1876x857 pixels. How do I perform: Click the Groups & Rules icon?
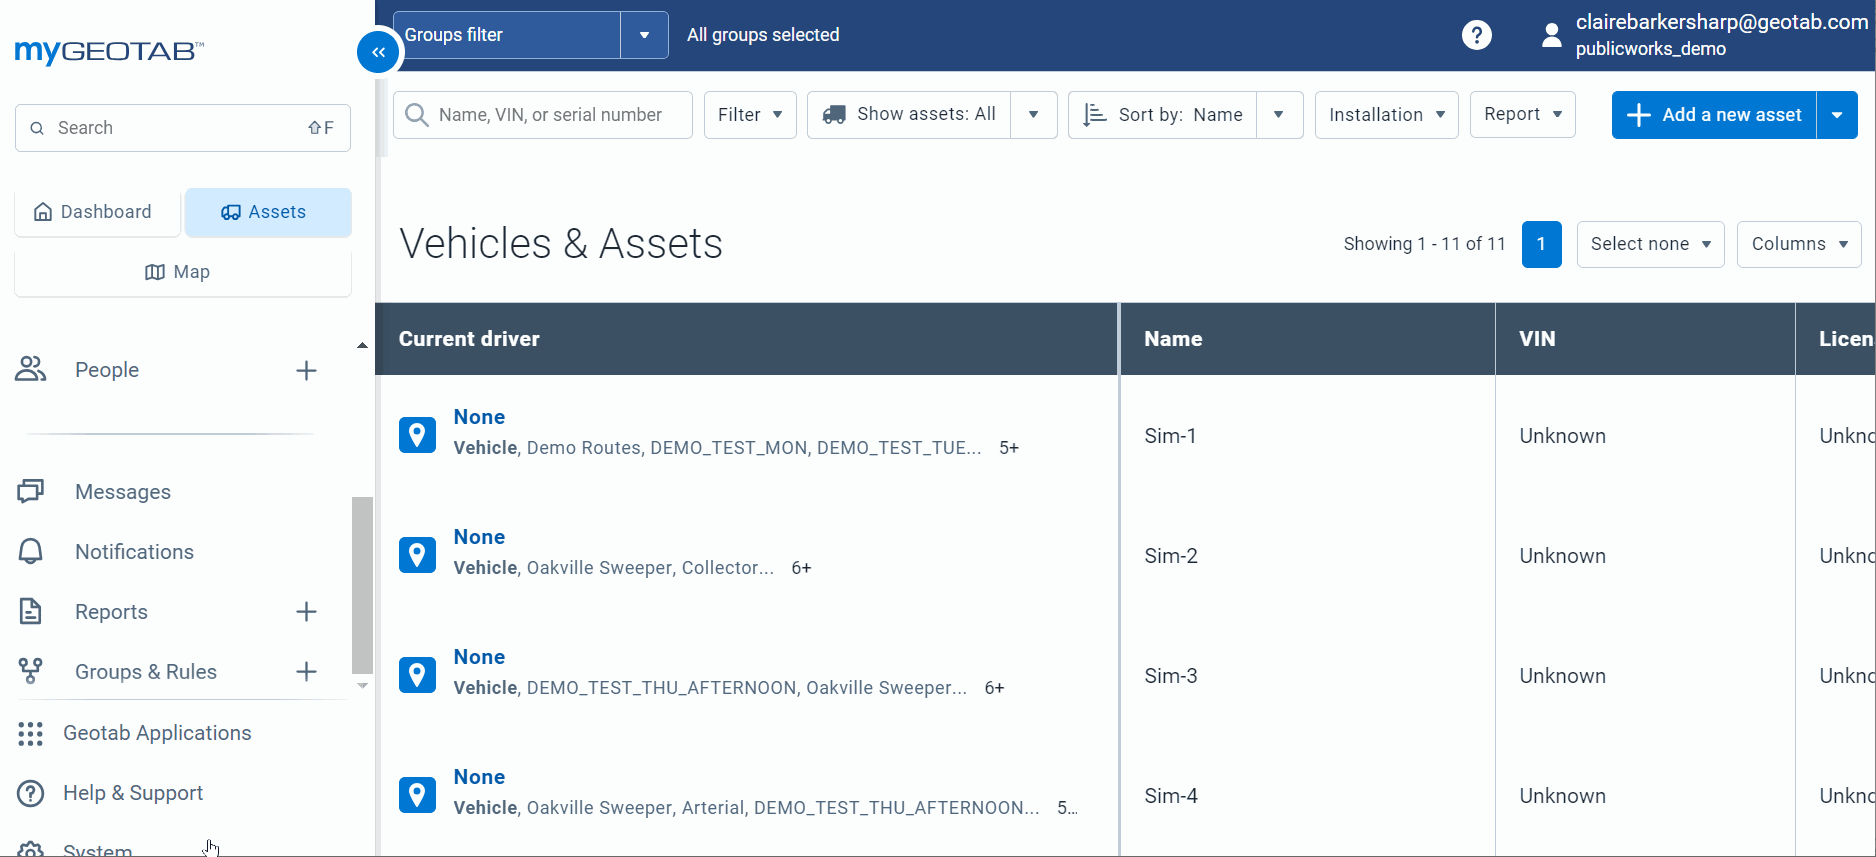[x=31, y=671]
